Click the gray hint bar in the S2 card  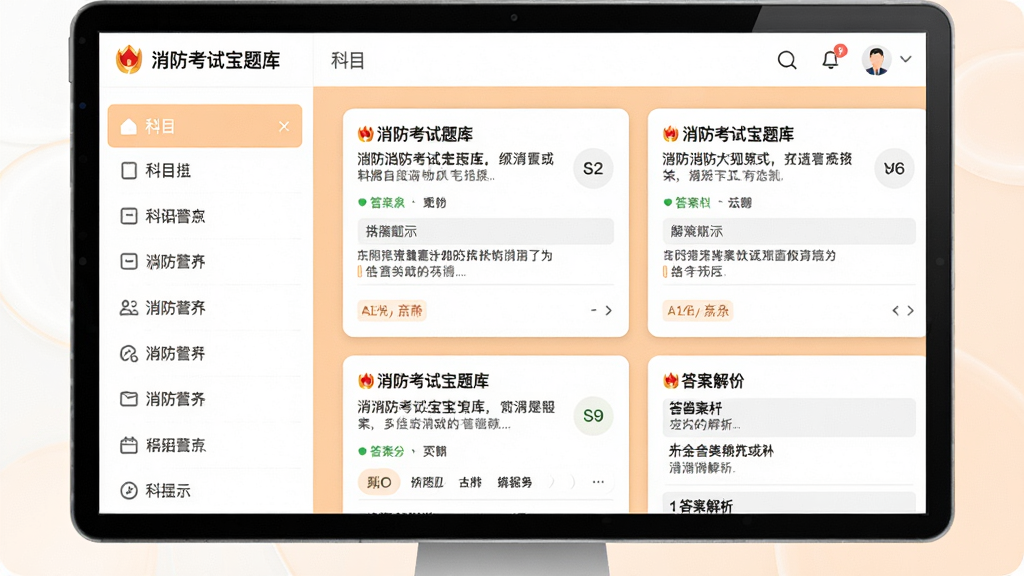click(485, 231)
